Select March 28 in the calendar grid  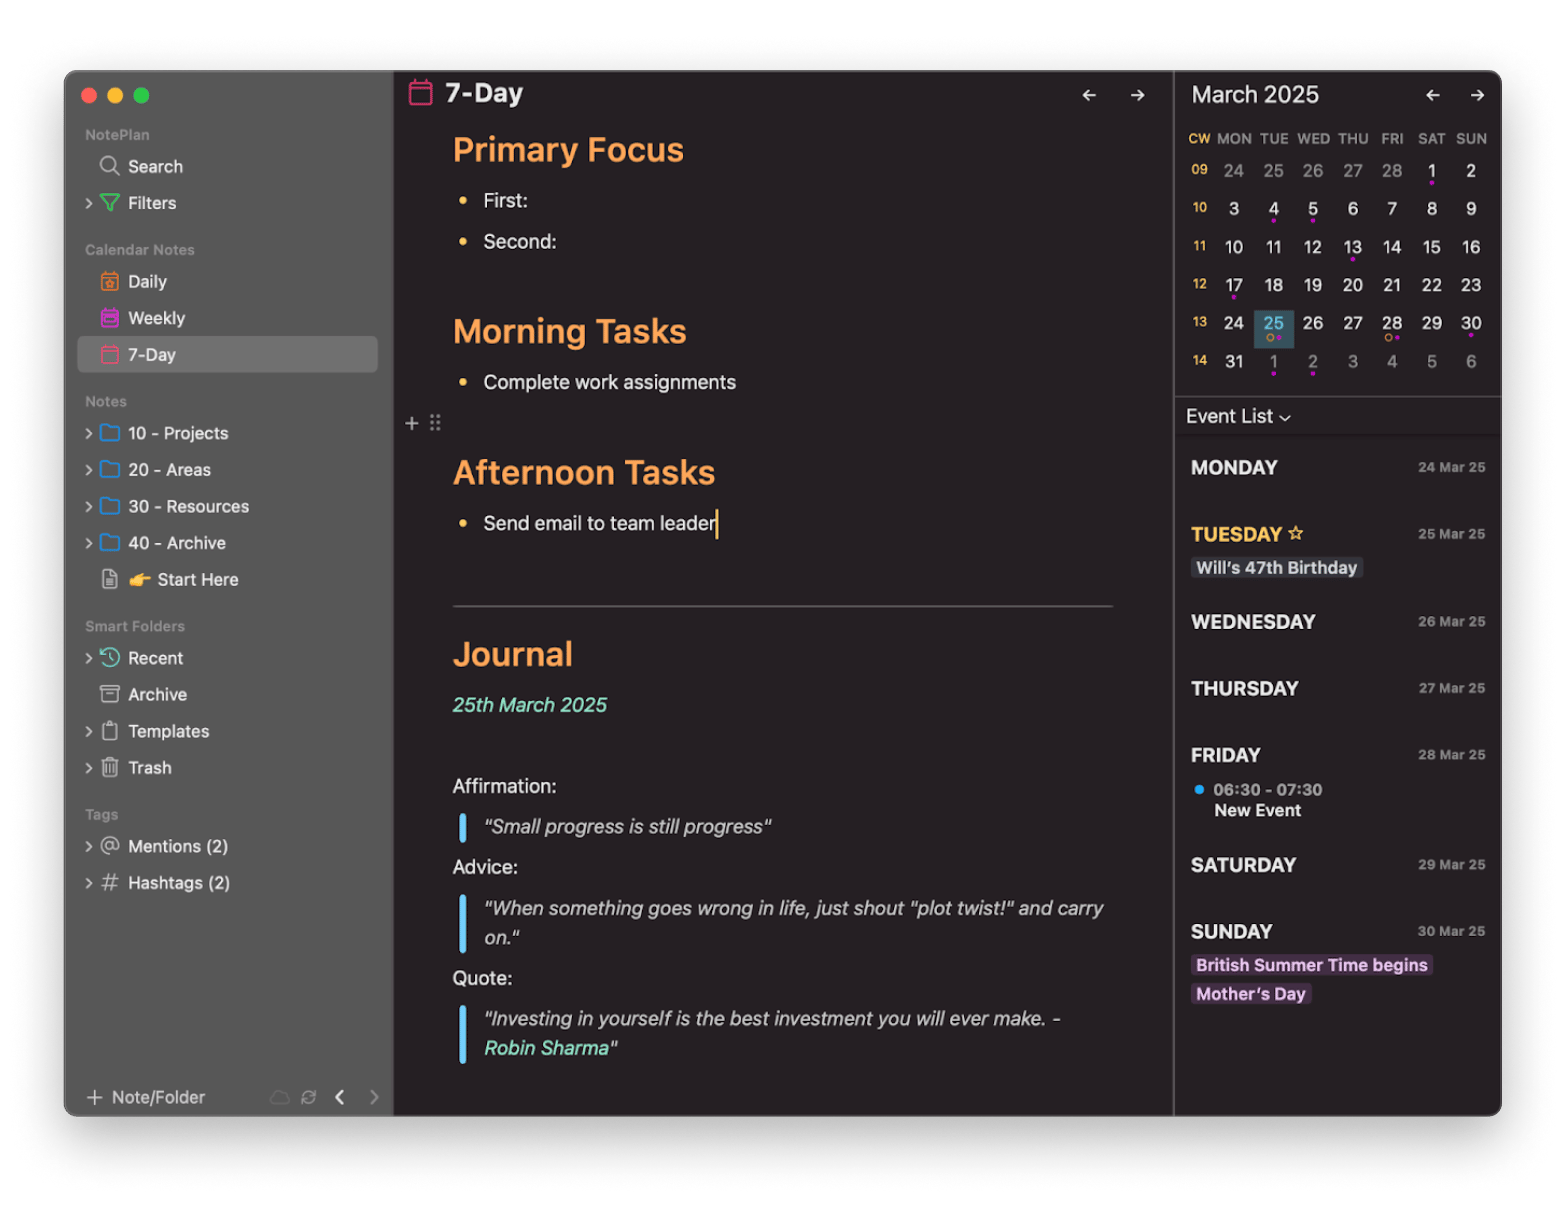point(1391,323)
